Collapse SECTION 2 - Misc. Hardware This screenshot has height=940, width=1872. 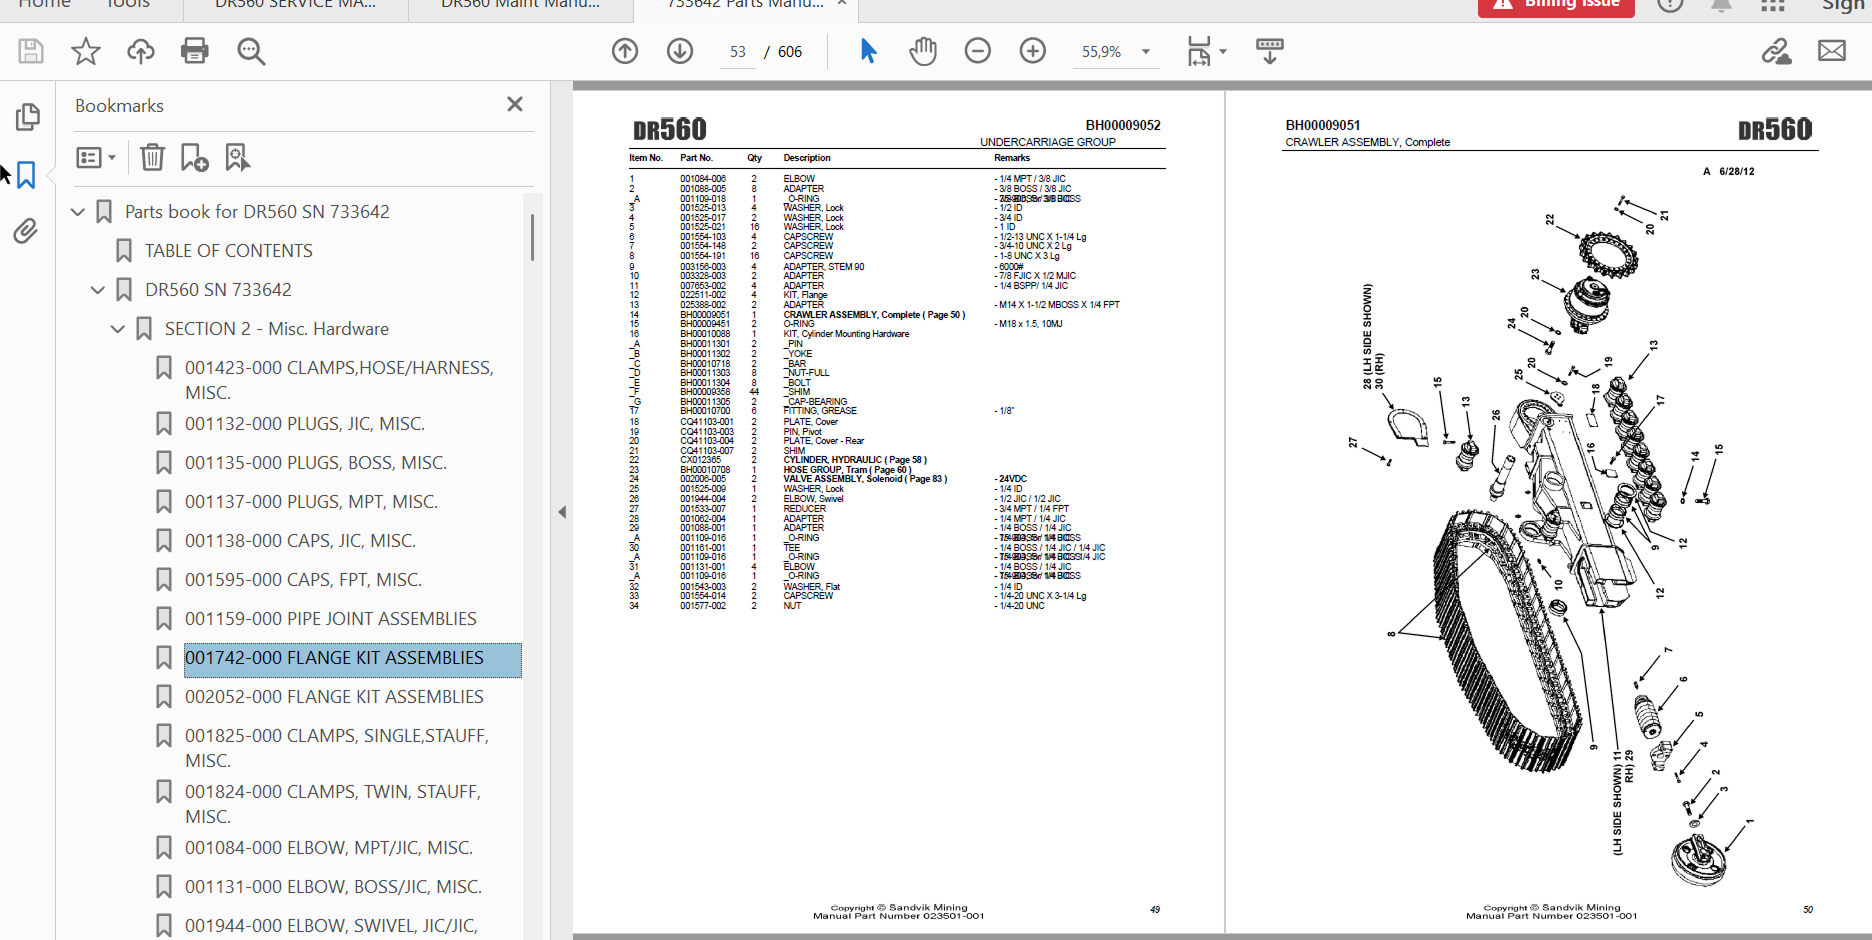[x=118, y=329]
